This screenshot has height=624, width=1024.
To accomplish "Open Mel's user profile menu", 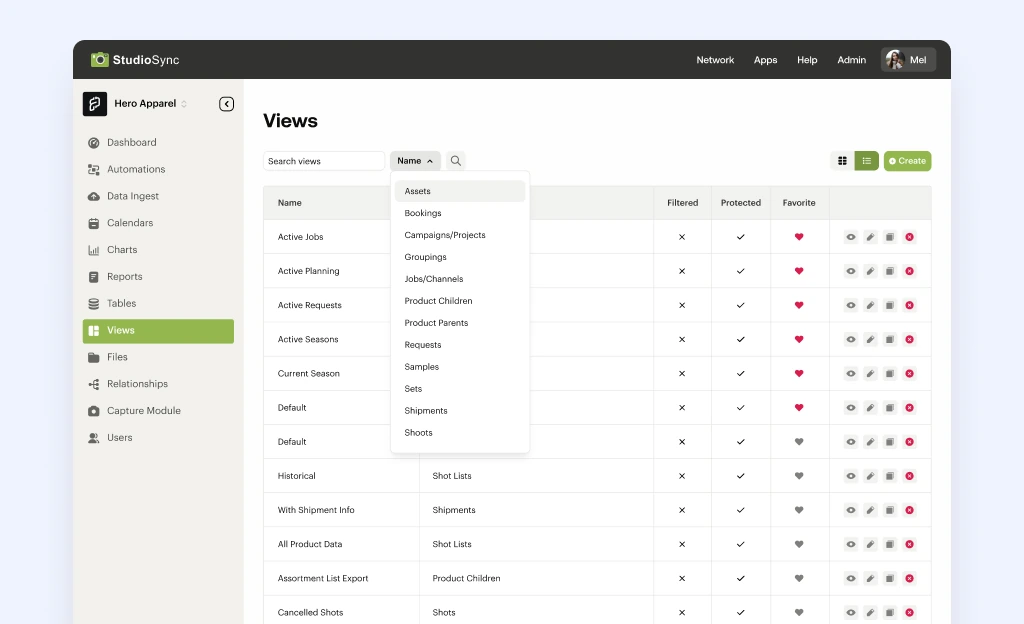I will (908, 59).
